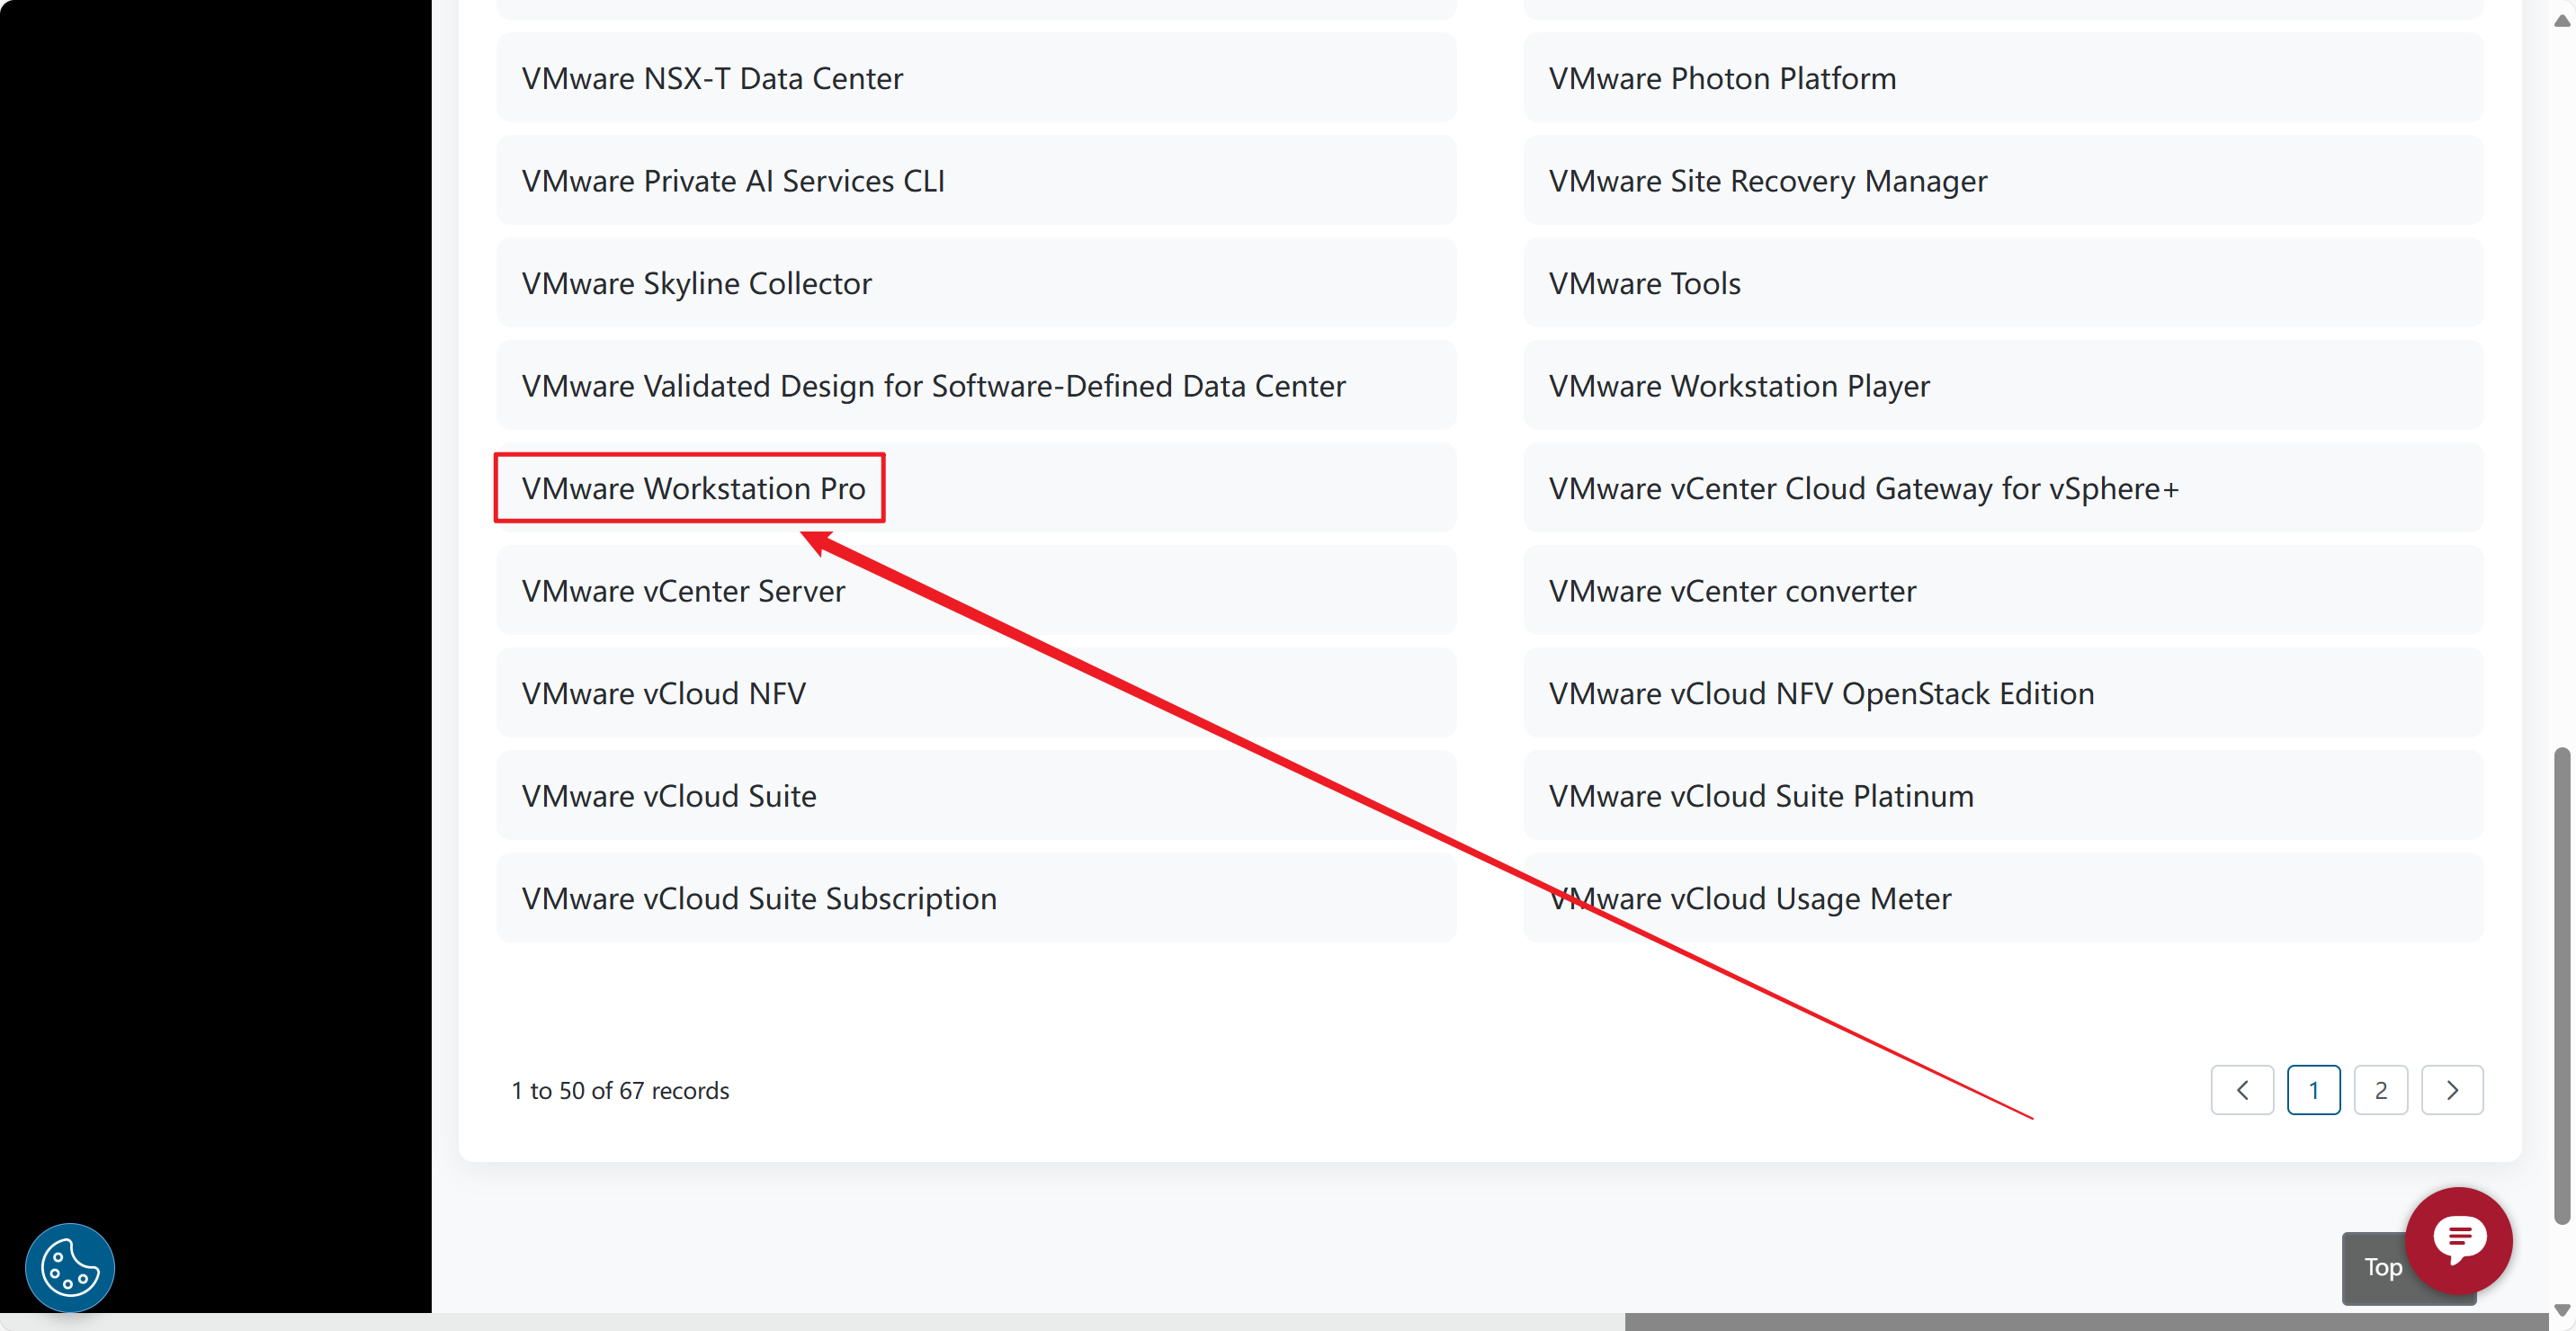This screenshot has height=1331, width=2576.
Task: Open VMware Workstation Player
Action: (x=1738, y=386)
